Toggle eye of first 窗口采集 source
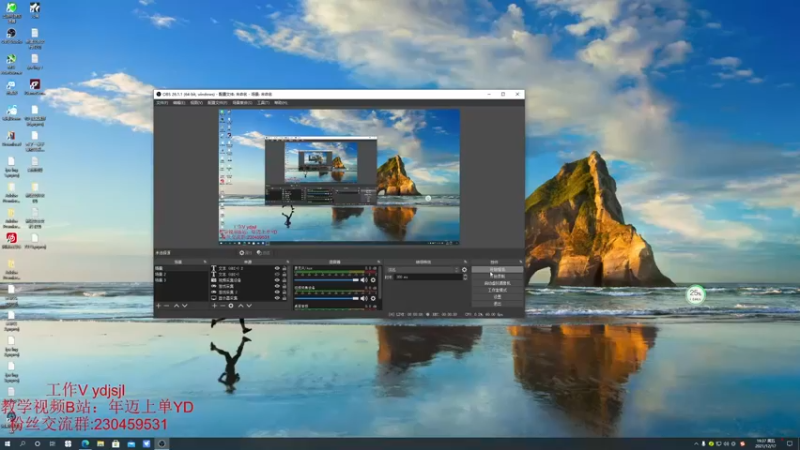Image resolution: width=800 pixels, height=450 pixels. click(277, 286)
